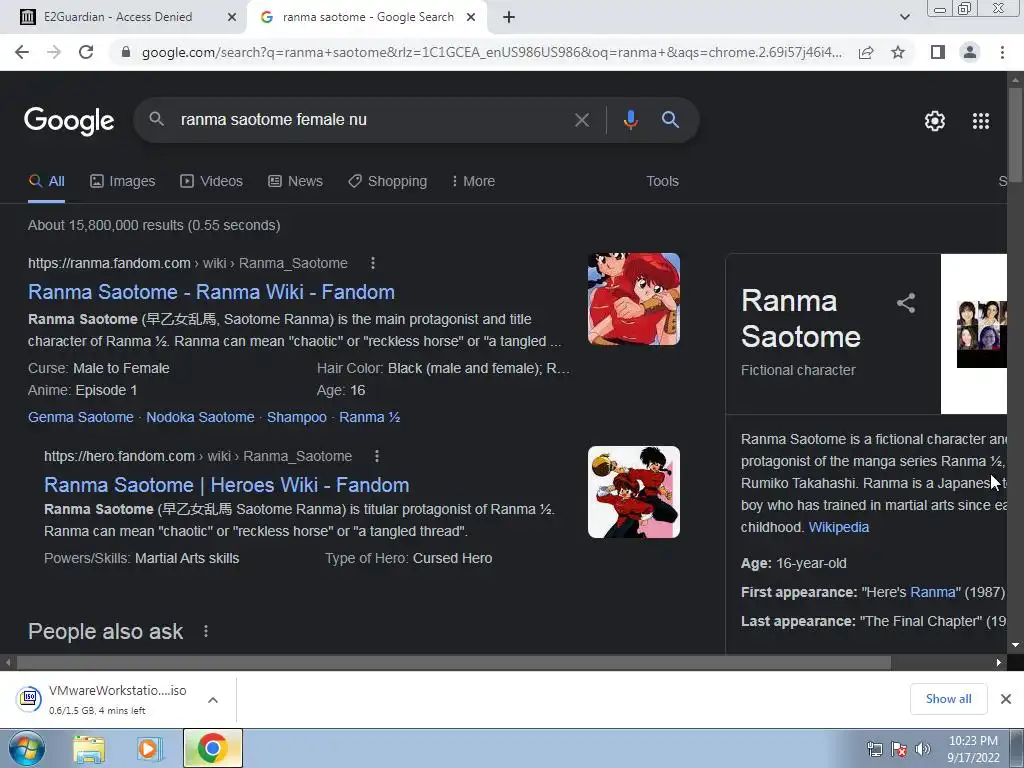Open the Ranma ½ sitelink
The height and width of the screenshot is (768, 1024).
[370, 417]
